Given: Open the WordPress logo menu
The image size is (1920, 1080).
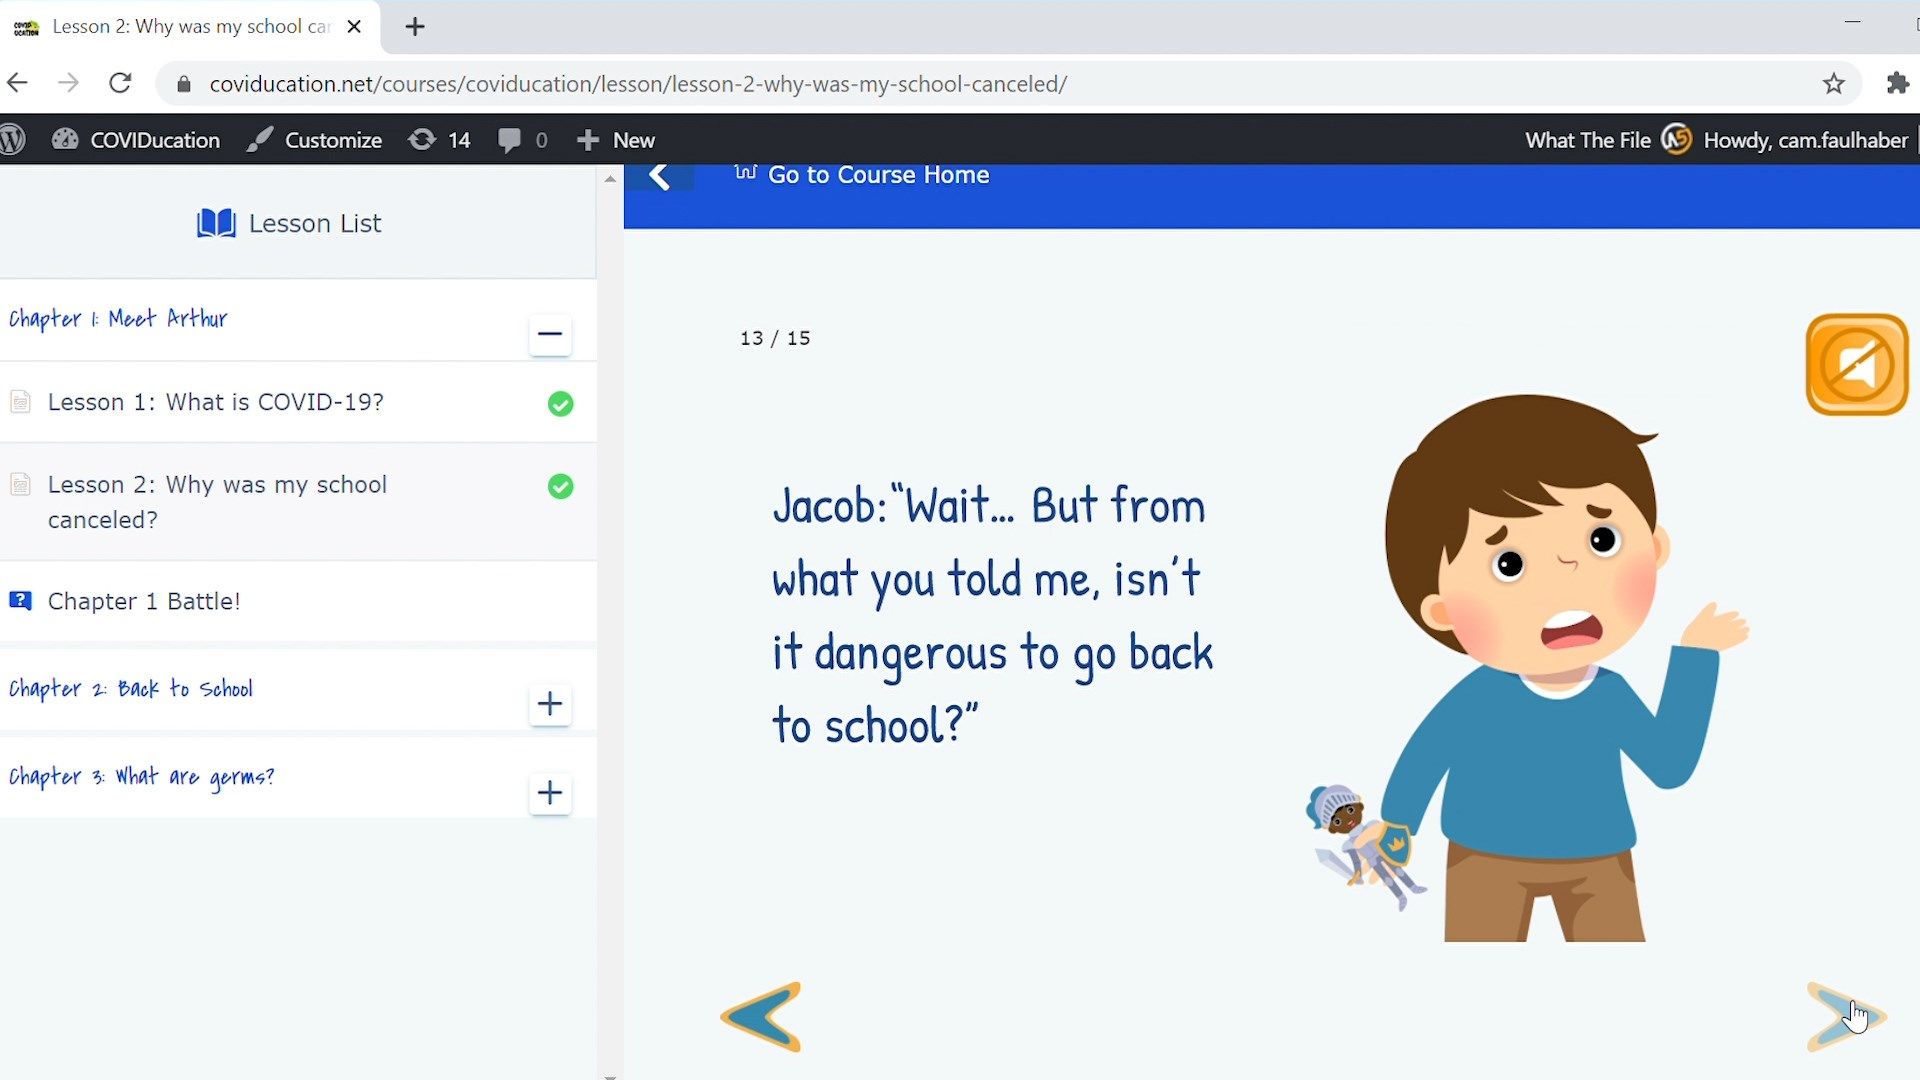Looking at the screenshot, I should 13,140.
